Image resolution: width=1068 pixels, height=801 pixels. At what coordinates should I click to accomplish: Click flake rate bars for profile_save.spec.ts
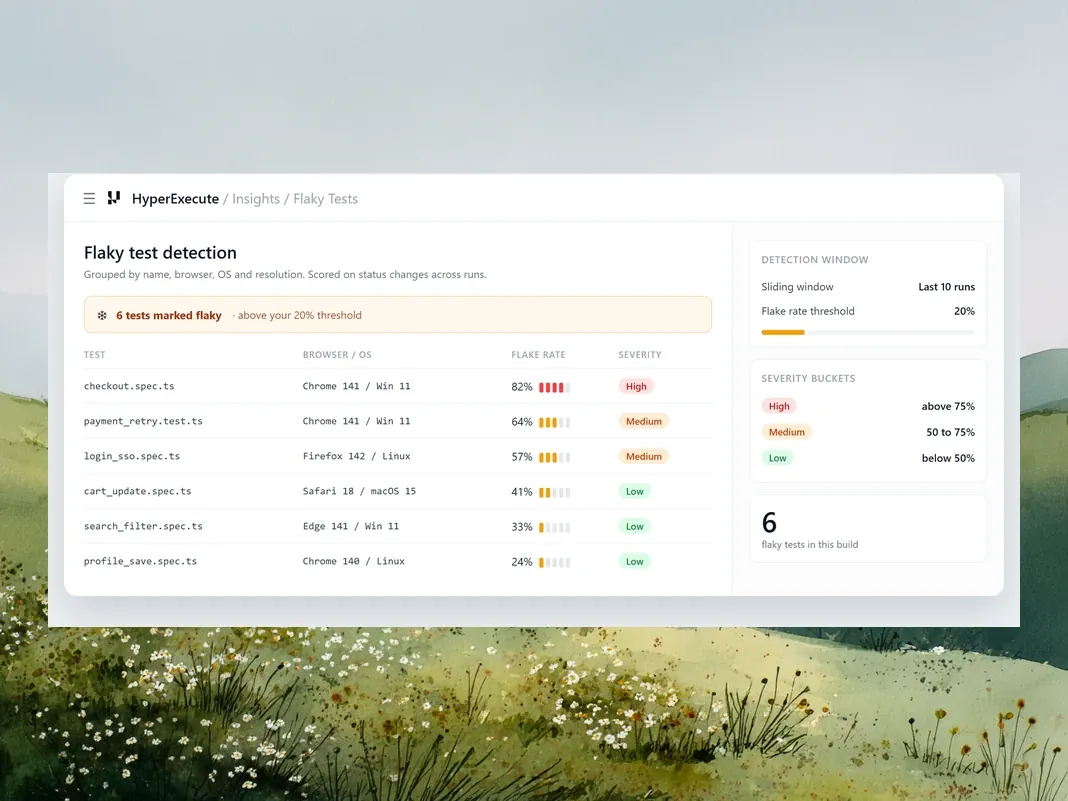[554, 562]
